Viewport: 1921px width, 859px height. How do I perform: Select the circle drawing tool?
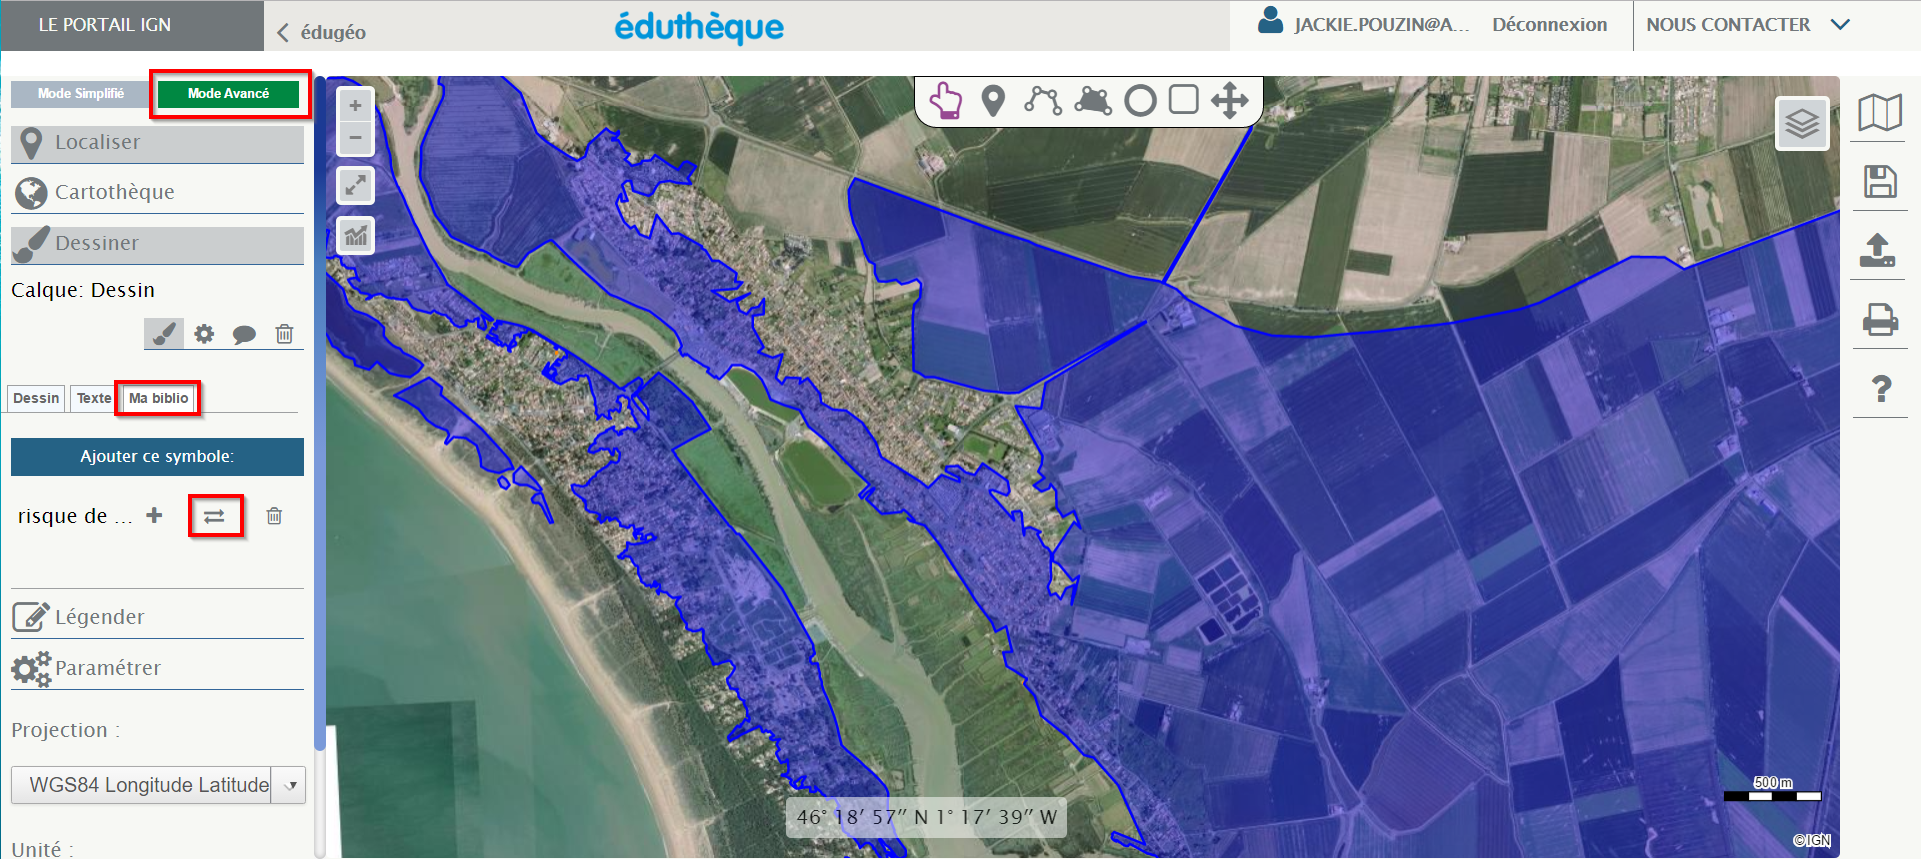click(1140, 101)
